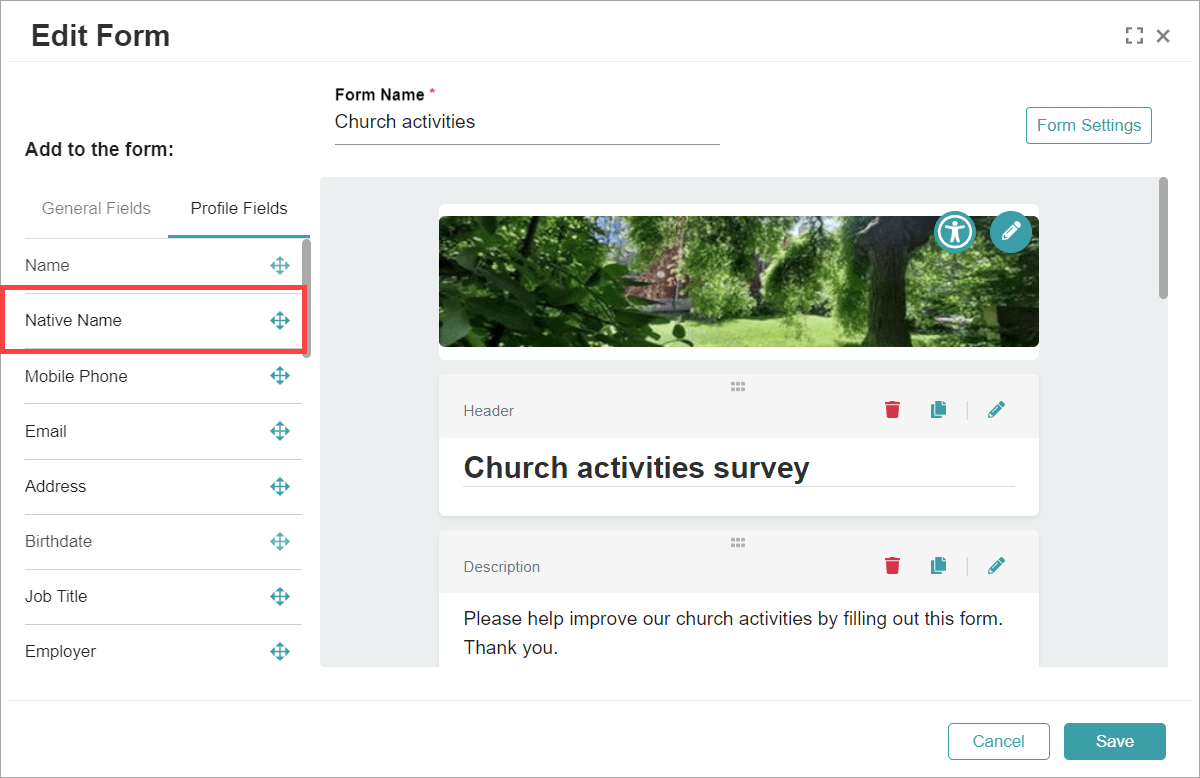Image resolution: width=1200 pixels, height=778 pixels.
Task: Click the Form Name input field
Action: click(527, 123)
